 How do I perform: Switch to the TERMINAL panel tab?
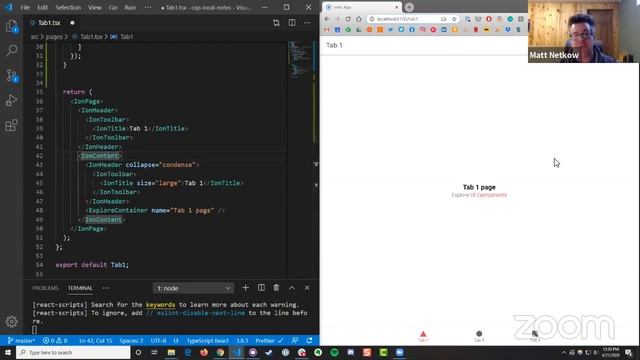[80, 288]
